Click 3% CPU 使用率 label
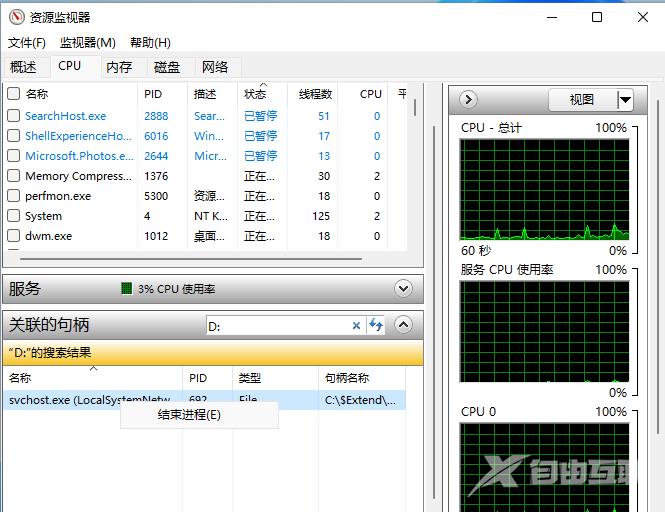This screenshot has width=665, height=512. coord(177,289)
